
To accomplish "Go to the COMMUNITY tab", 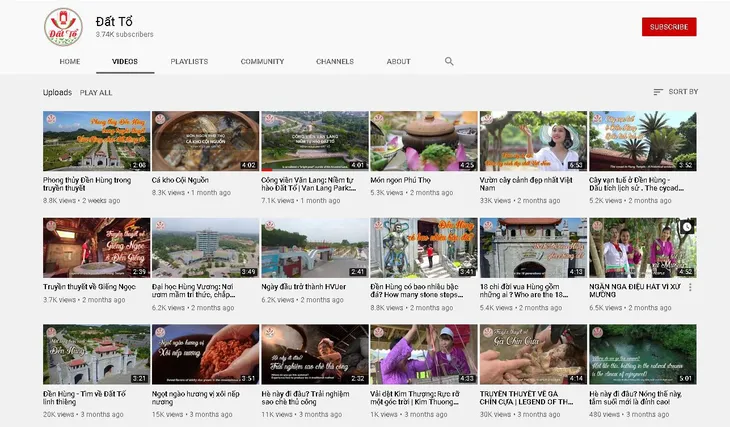I will coord(263,61).
